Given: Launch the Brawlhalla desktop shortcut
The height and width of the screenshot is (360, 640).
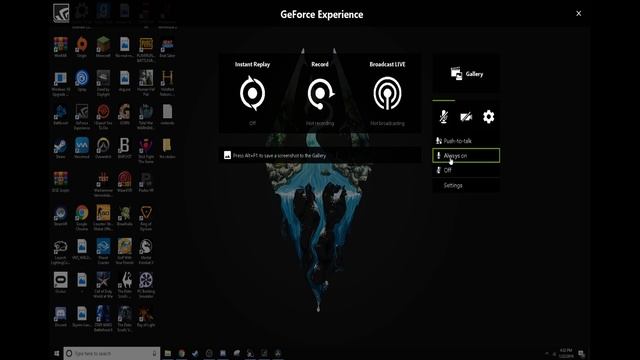Looking at the screenshot, I should (124, 216).
